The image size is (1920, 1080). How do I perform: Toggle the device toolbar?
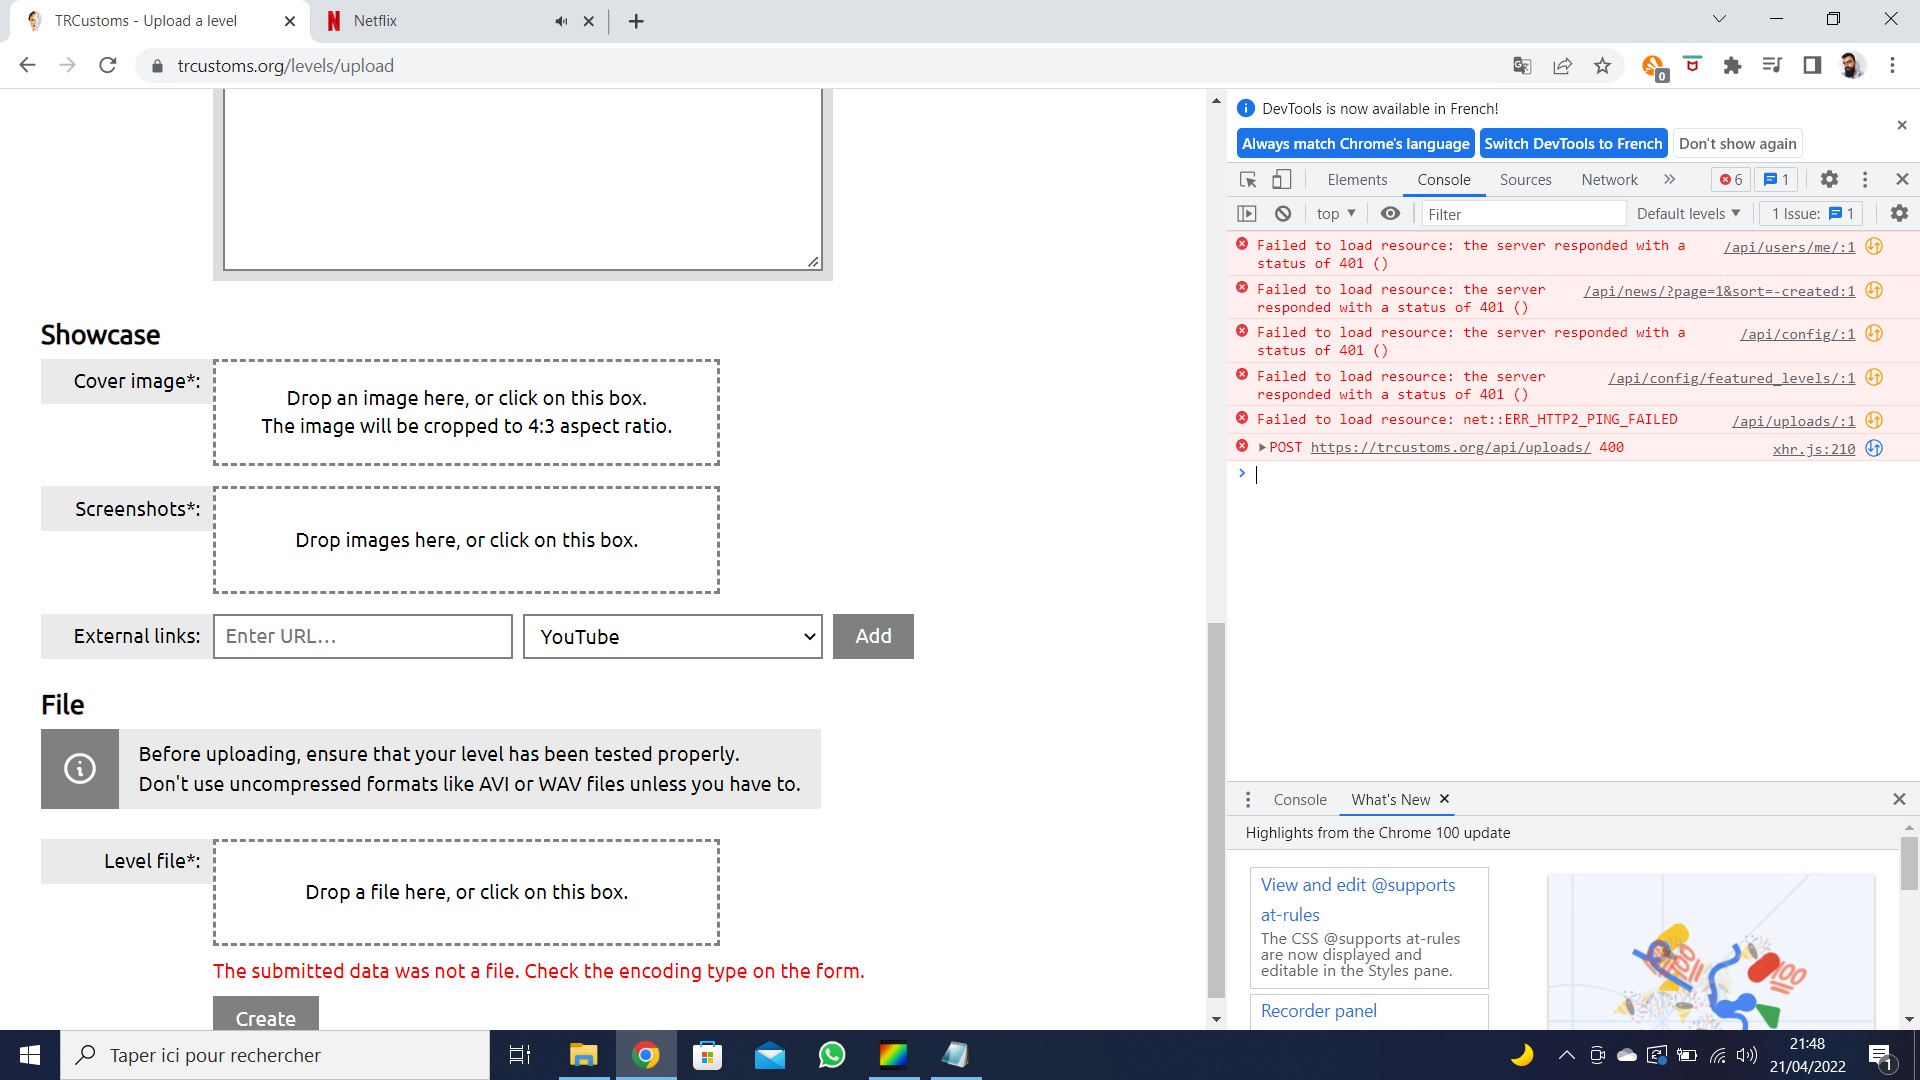pos(1281,179)
